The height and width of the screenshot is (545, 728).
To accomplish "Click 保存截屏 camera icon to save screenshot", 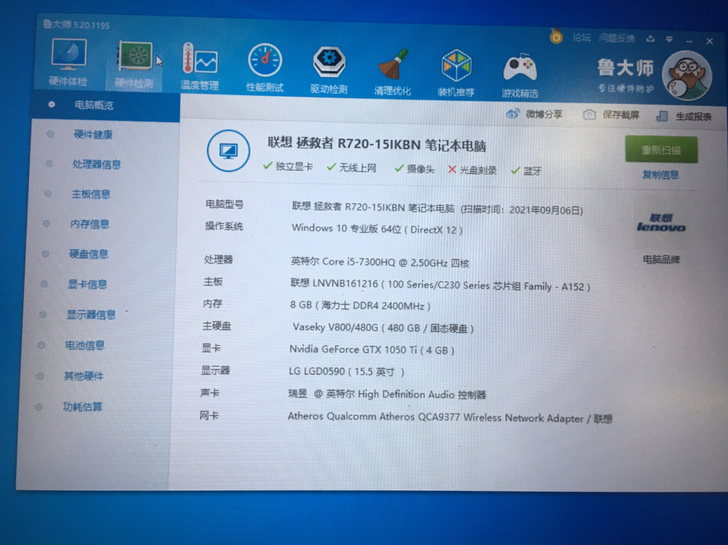I will click(x=611, y=115).
